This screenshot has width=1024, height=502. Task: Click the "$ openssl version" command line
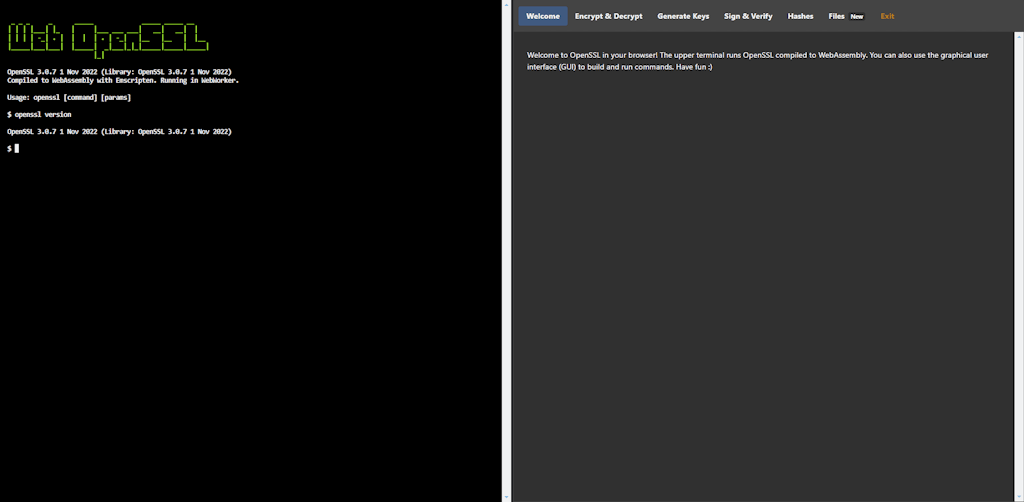pyautogui.click(x=39, y=114)
